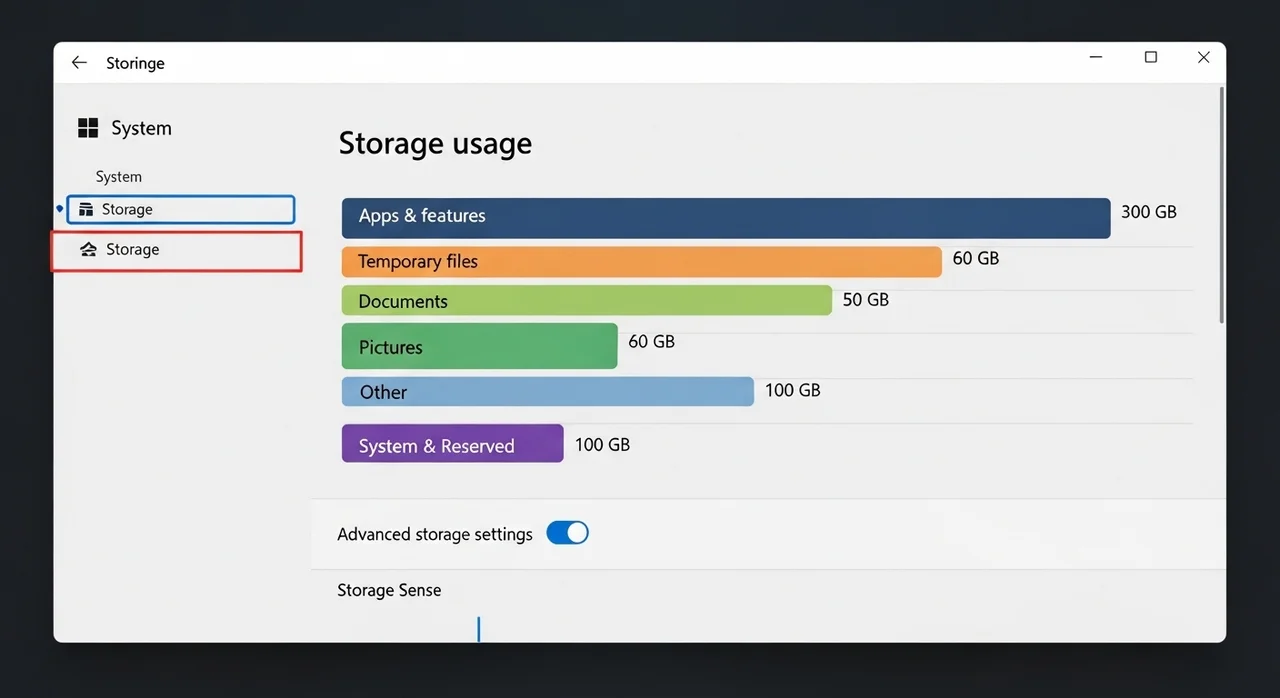Click the Windows logo System icon
1280x698 pixels.
tap(88, 128)
